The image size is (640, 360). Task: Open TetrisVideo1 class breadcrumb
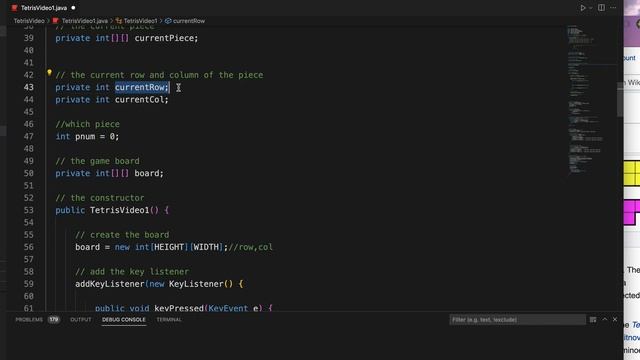(x=140, y=21)
